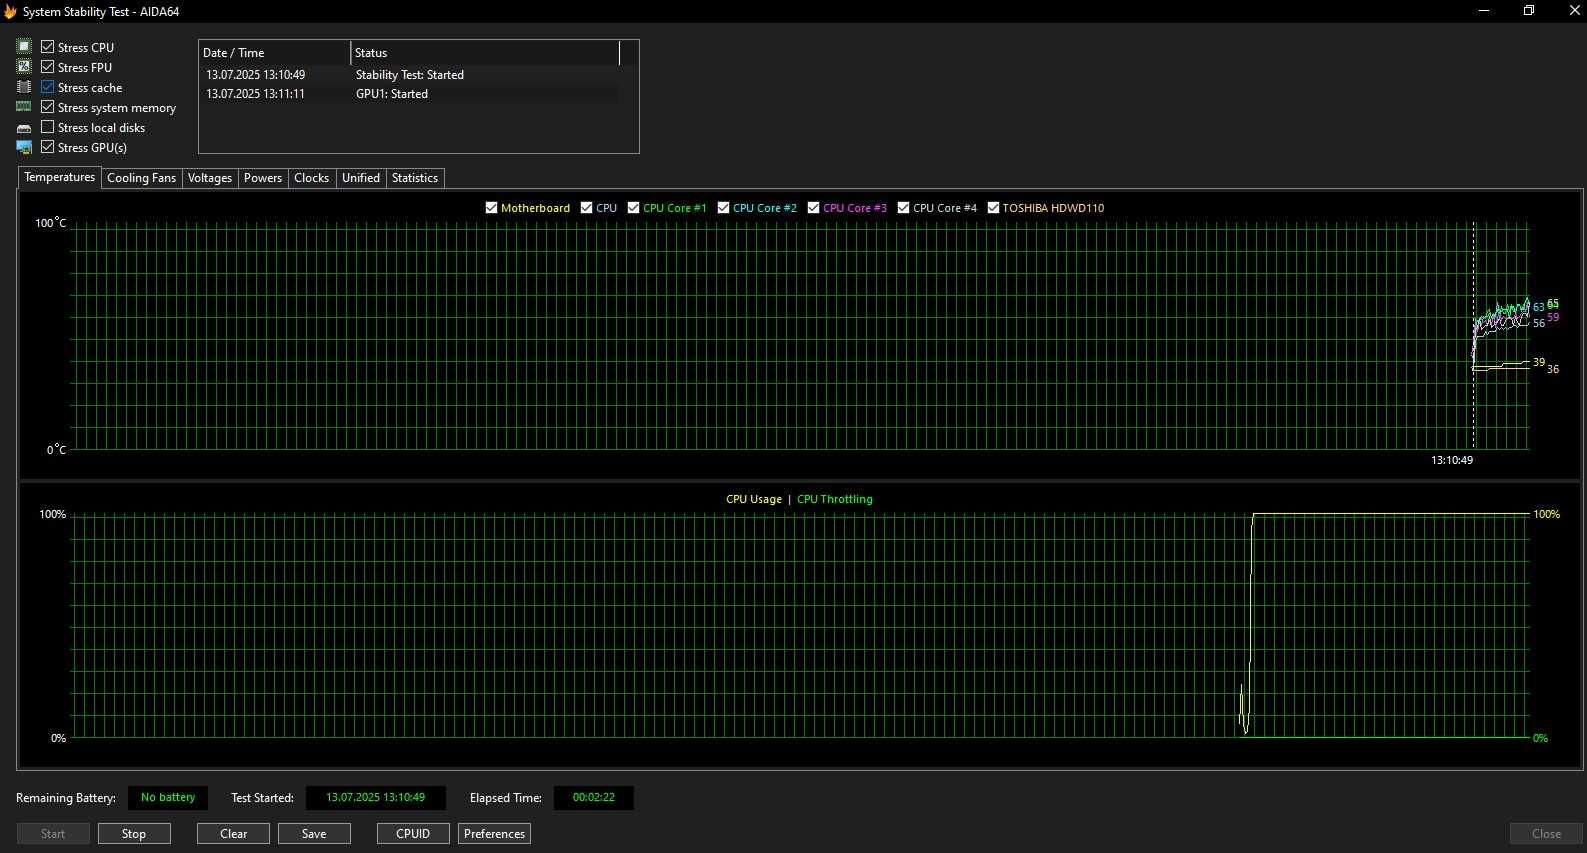Toggle the CPU Core #2 legend checkbox

coord(723,208)
